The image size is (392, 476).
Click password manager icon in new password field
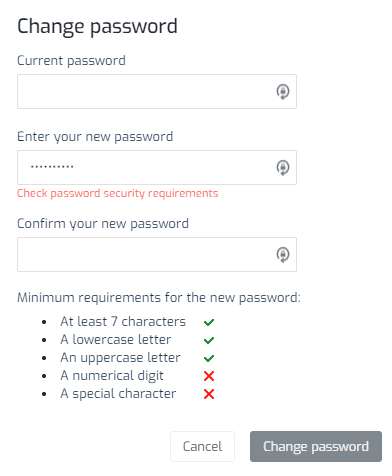(283, 168)
